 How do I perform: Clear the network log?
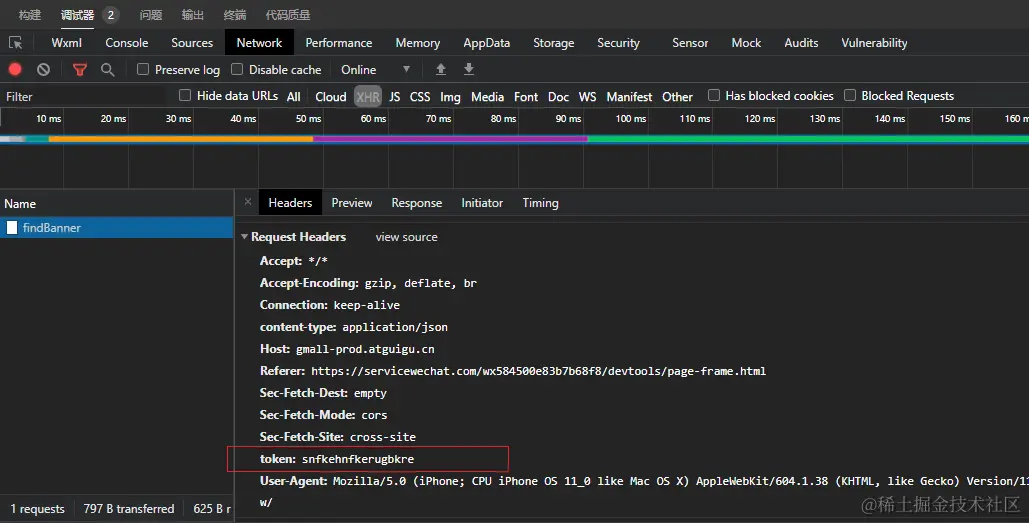click(43, 69)
